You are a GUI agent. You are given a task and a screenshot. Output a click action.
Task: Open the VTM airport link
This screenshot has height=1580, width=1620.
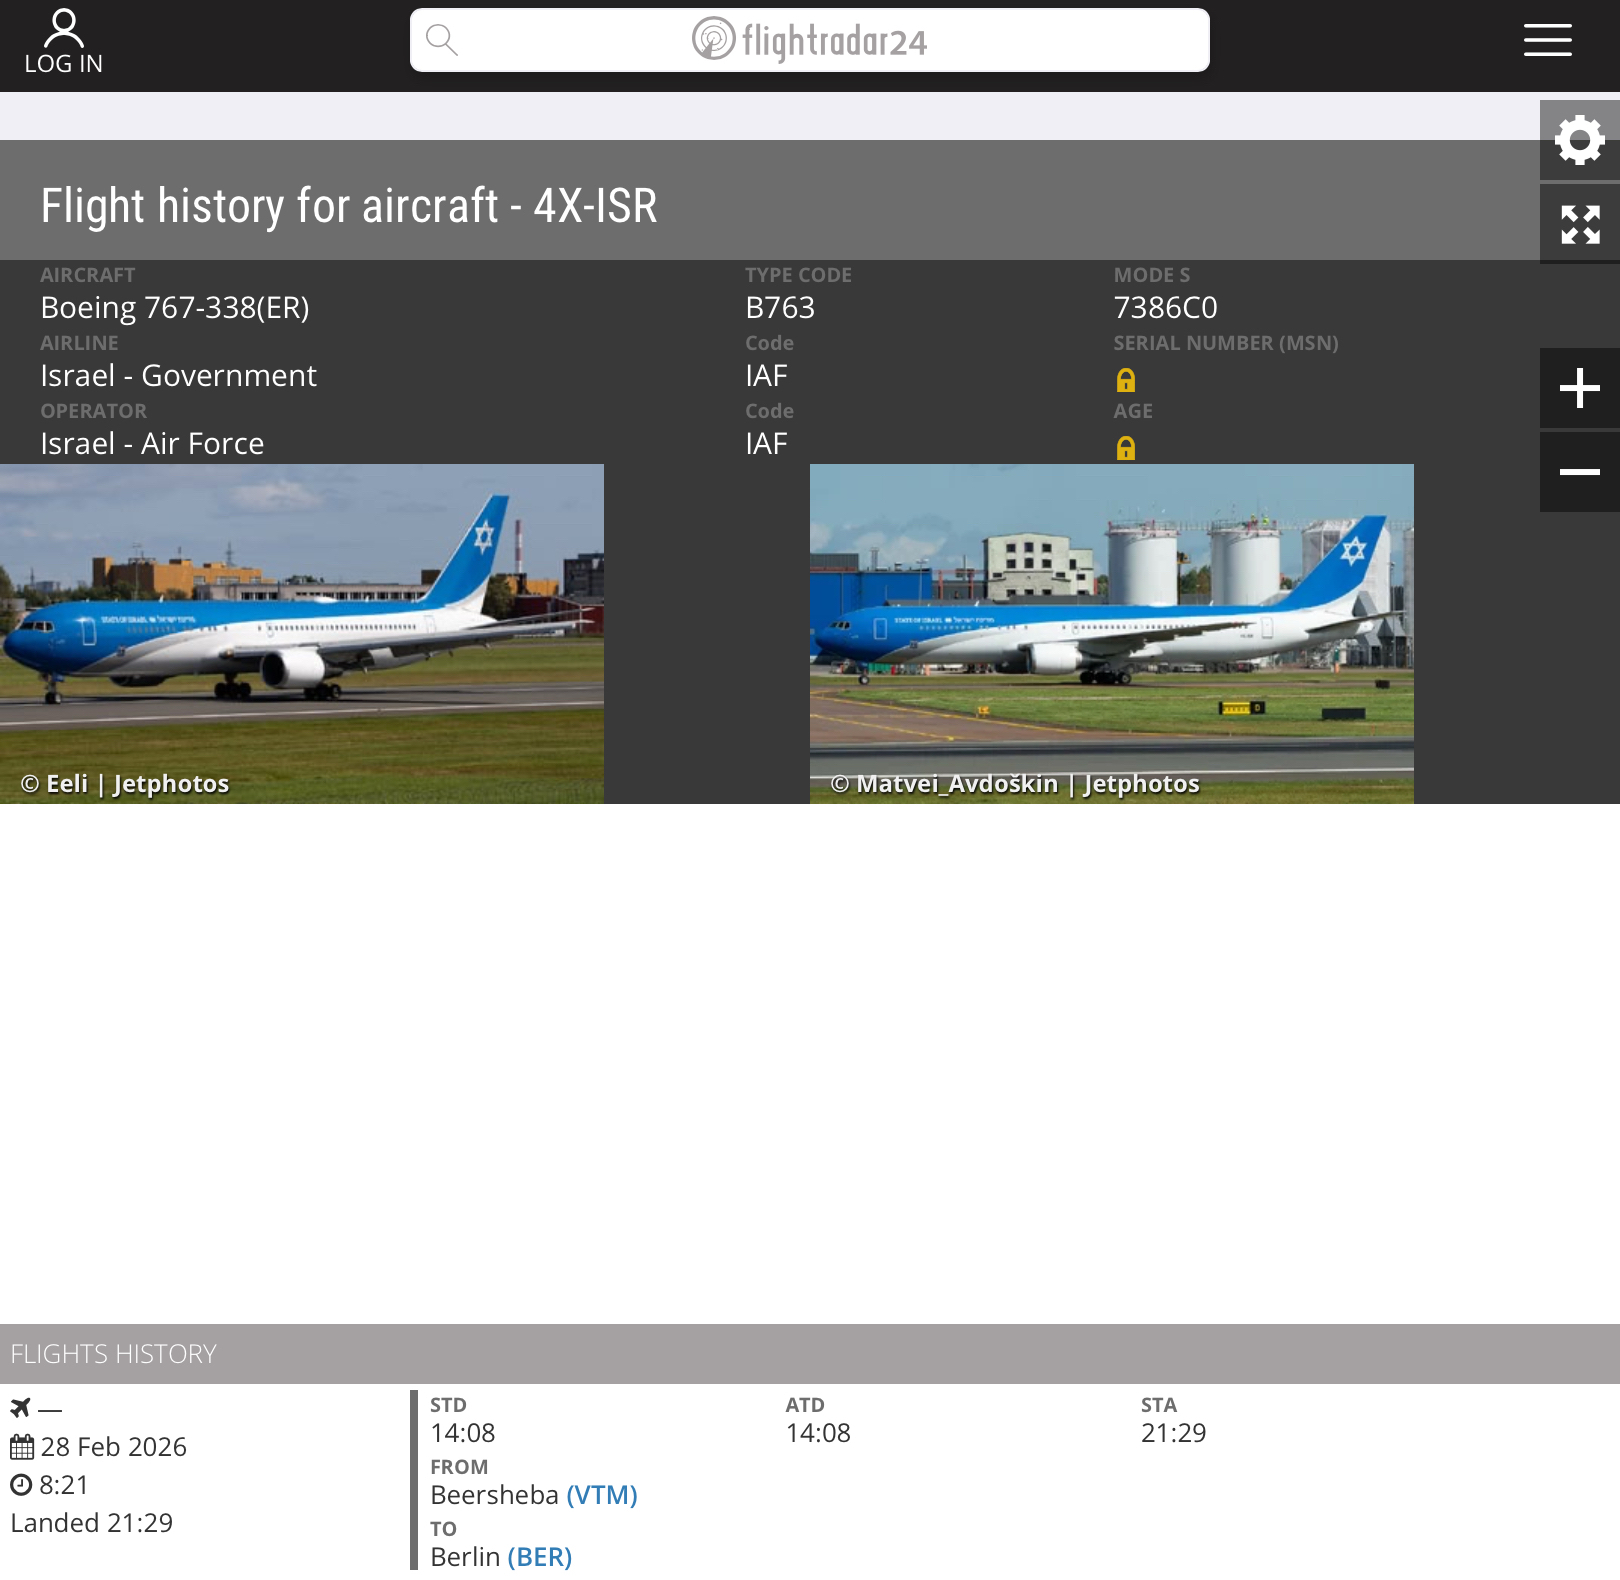pos(602,1495)
